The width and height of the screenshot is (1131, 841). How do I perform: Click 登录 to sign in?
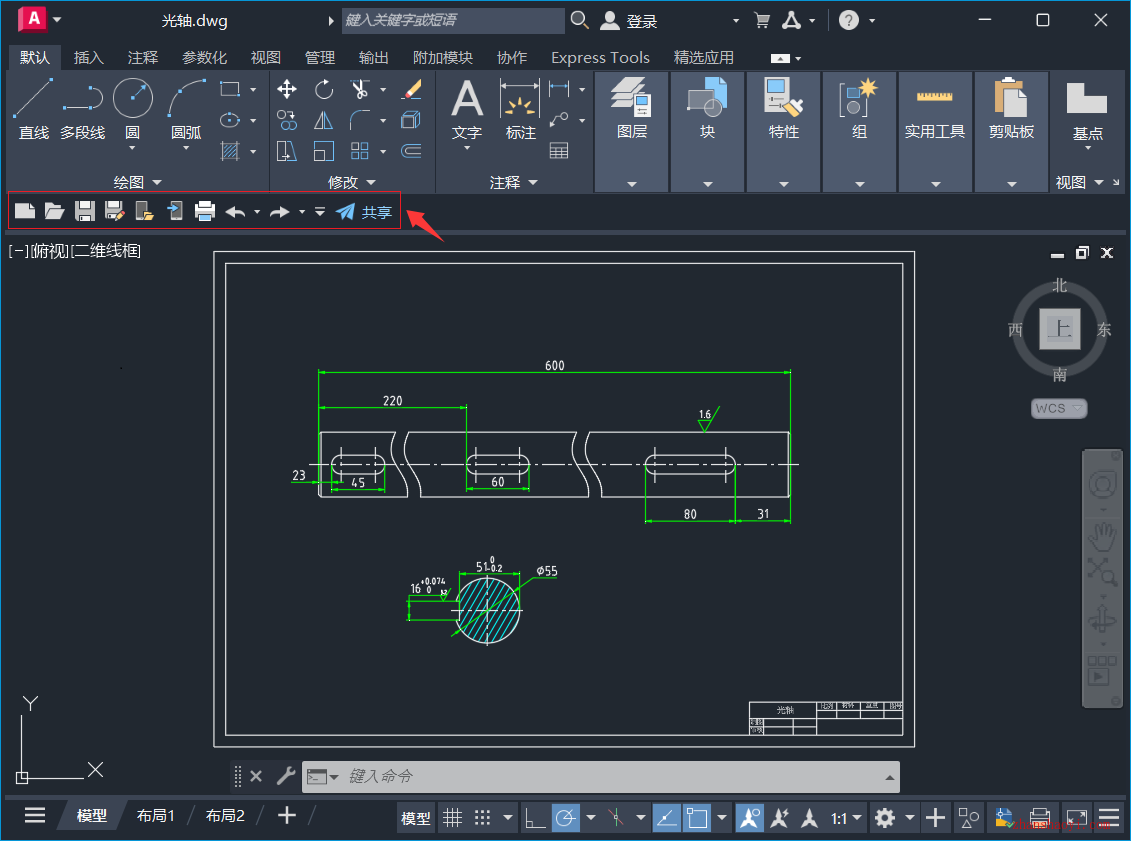[641, 21]
